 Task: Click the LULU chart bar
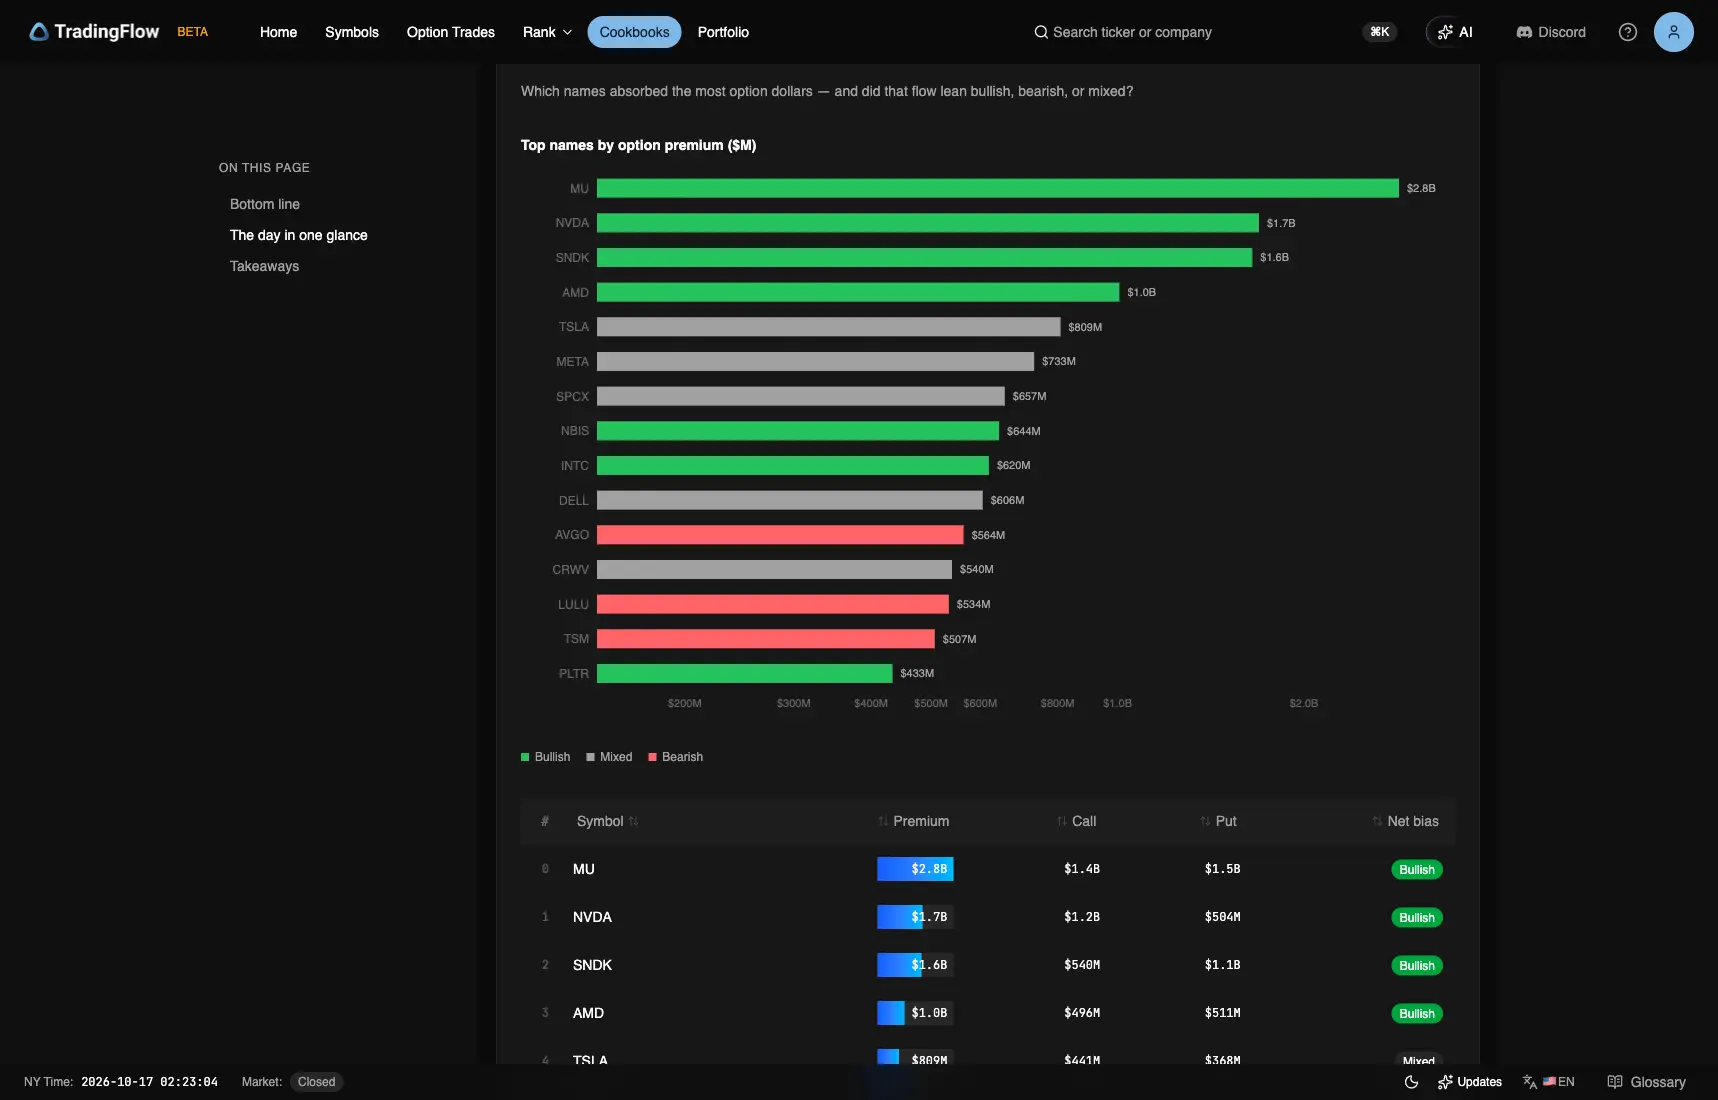click(773, 604)
